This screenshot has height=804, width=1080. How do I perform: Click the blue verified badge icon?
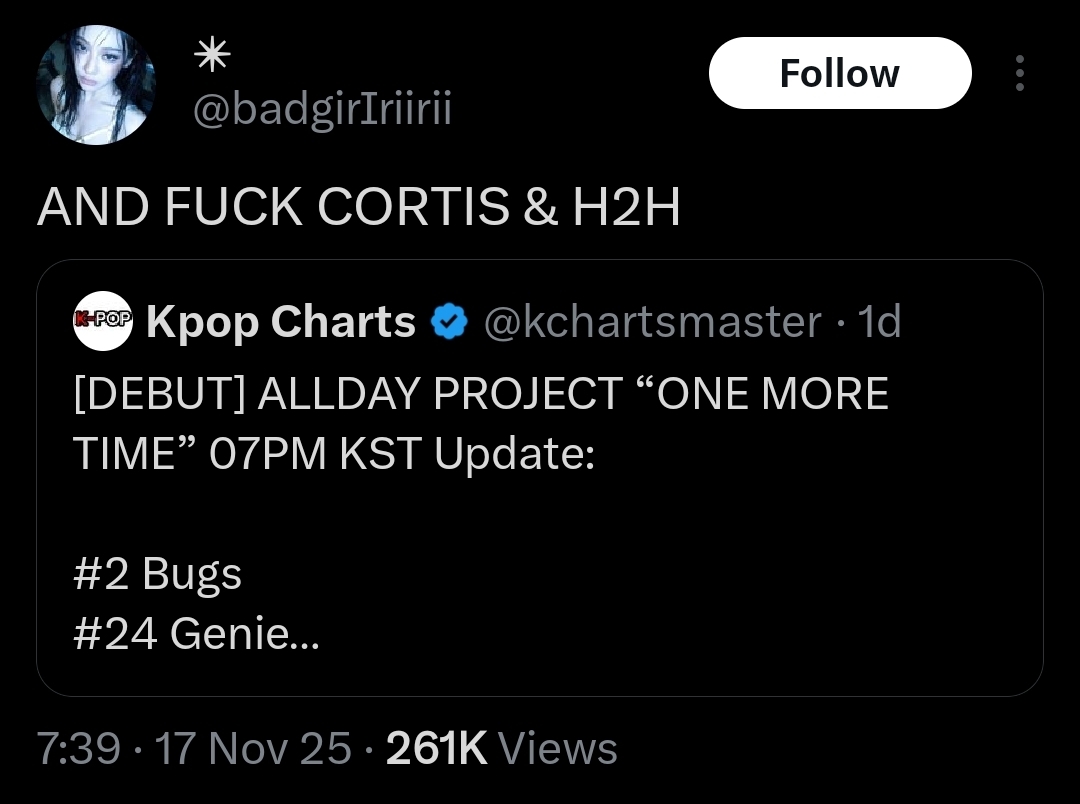(x=449, y=322)
